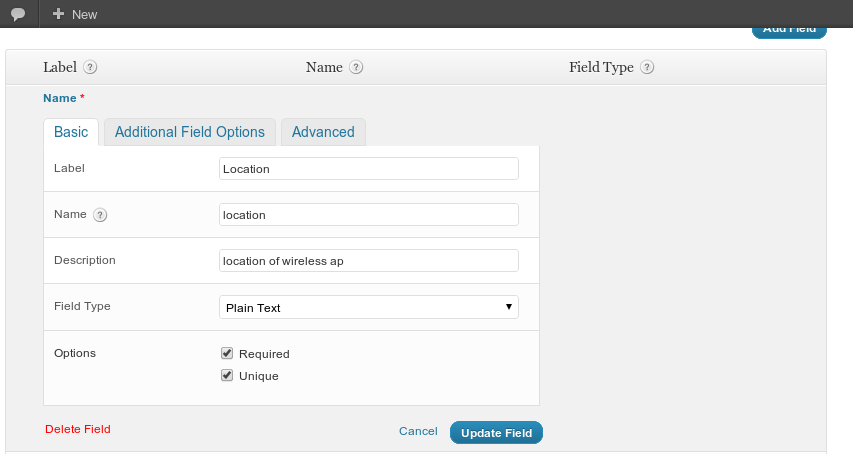Click the Update Field button
This screenshot has height=454, width=853.
point(496,432)
